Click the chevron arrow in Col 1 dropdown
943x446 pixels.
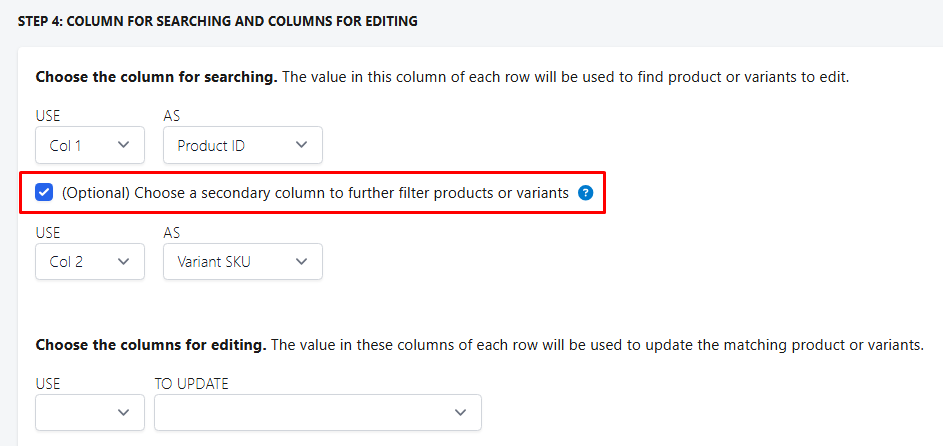[x=124, y=145]
